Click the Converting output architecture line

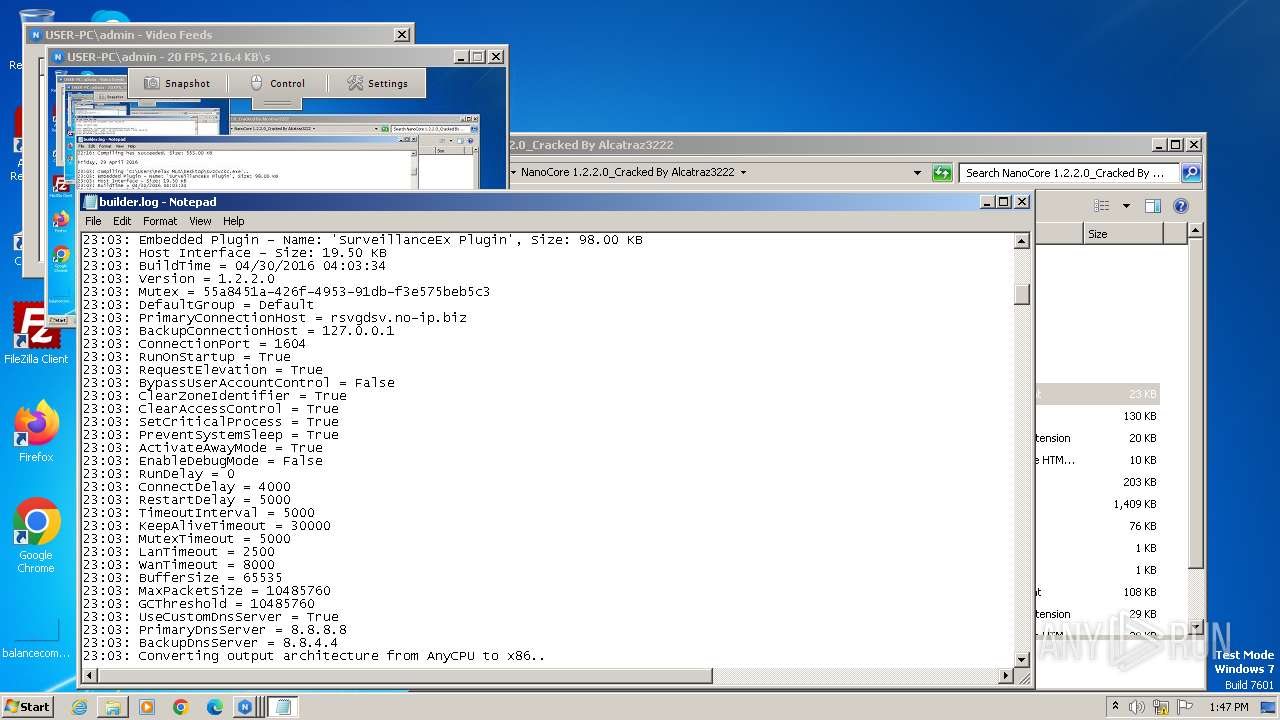(x=314, y=656)
